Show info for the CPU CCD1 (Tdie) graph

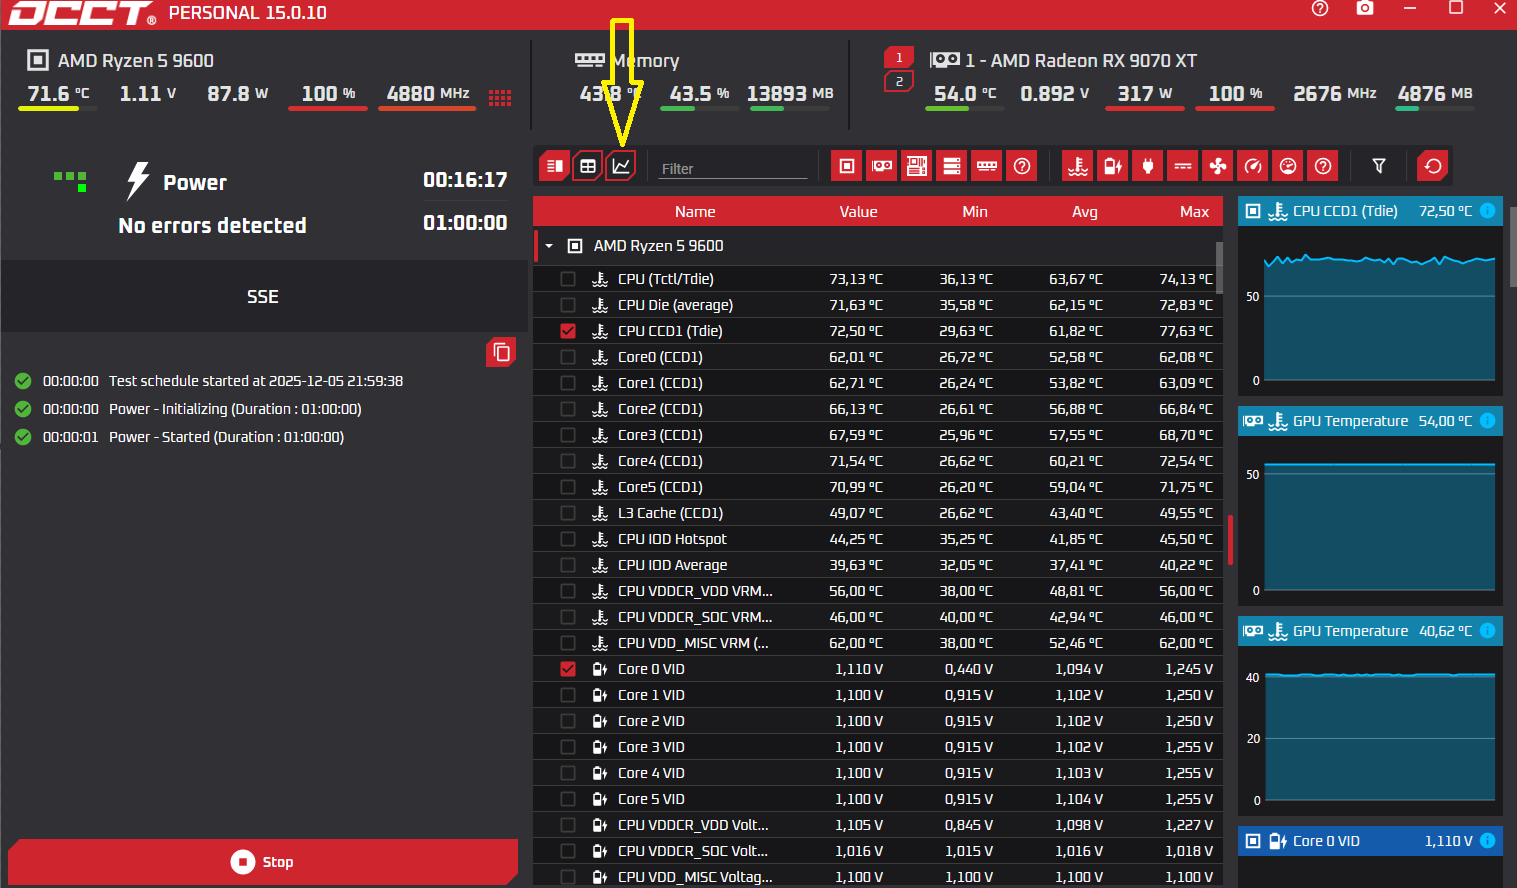click(1487, 211)
